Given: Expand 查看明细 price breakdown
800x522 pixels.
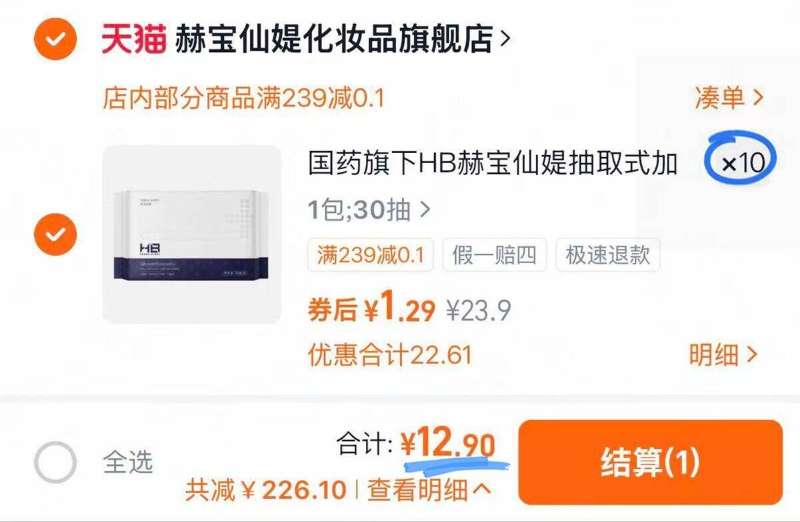Looking at the screenshot, I should pyautogui.click(x=429, y=490).
